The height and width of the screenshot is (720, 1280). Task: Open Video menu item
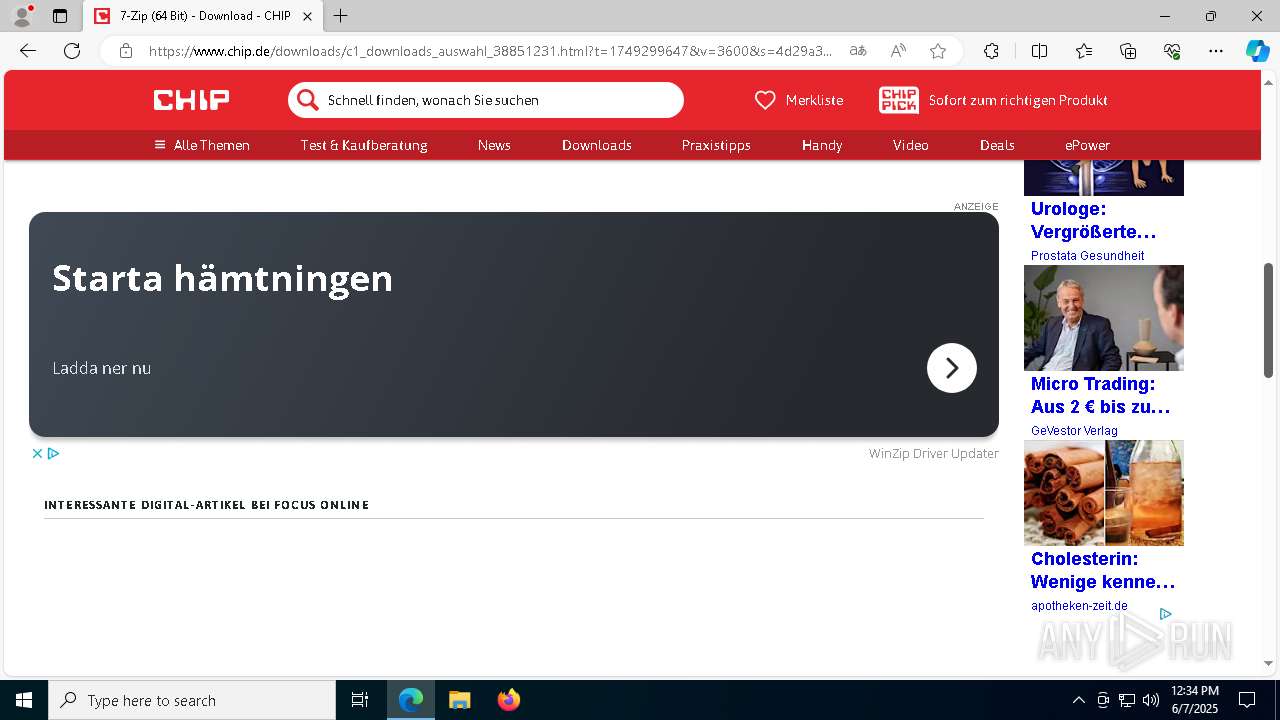tap(911, 145)
